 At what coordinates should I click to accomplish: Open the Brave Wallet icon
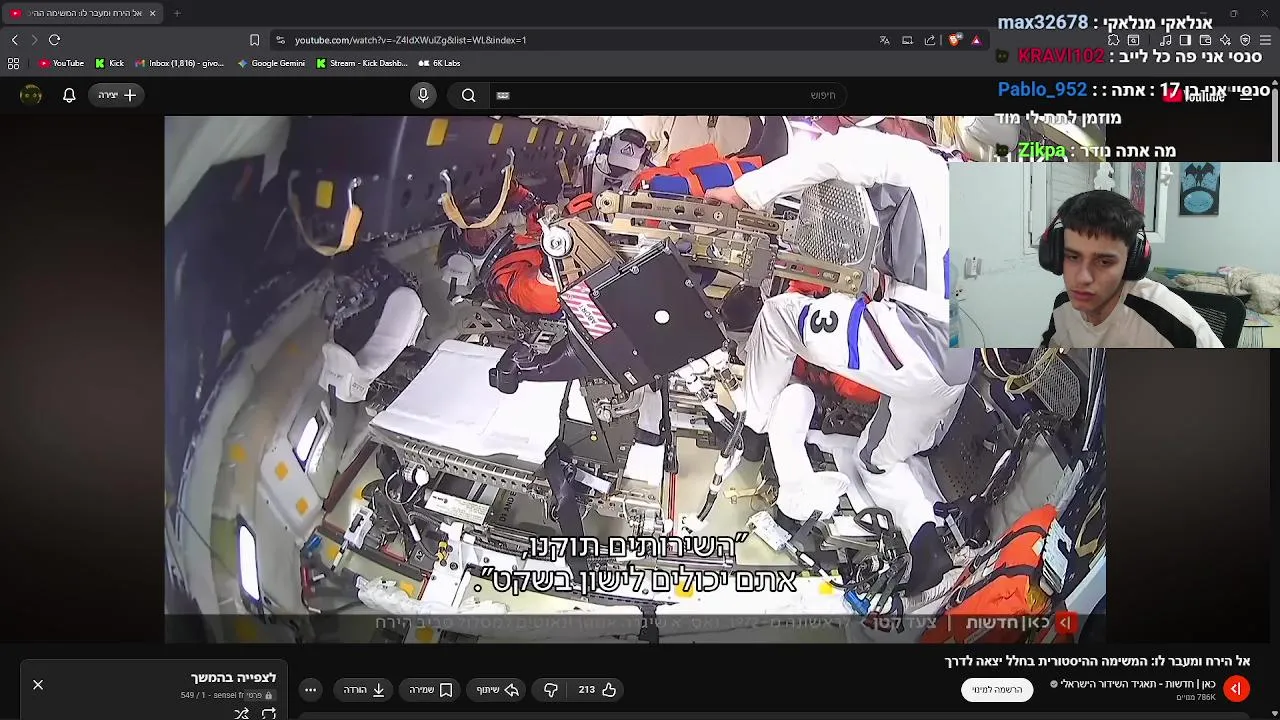(x=1205, y=40)
